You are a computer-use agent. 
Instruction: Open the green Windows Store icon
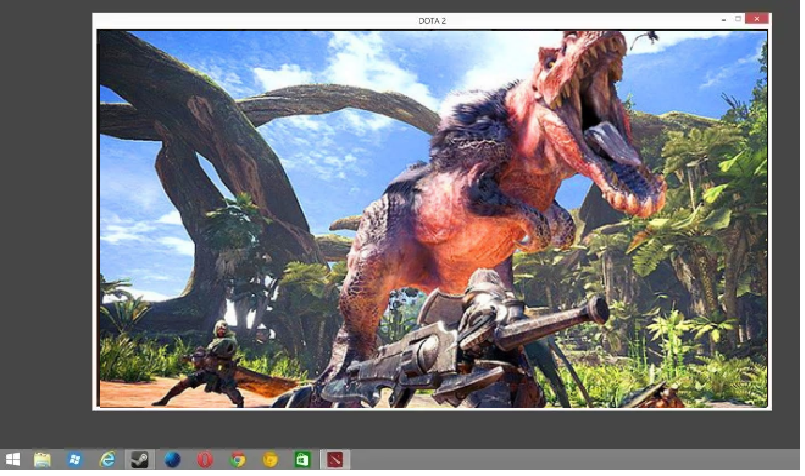coord(302,460)
